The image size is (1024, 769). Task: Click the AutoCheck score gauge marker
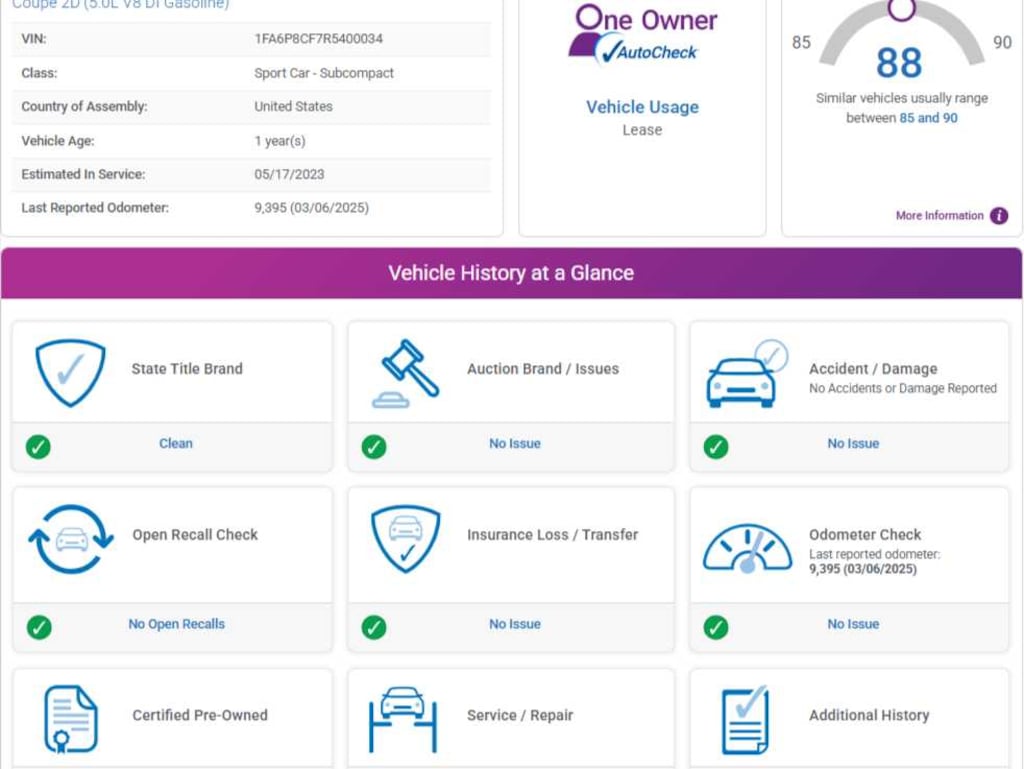pos(901,9)
